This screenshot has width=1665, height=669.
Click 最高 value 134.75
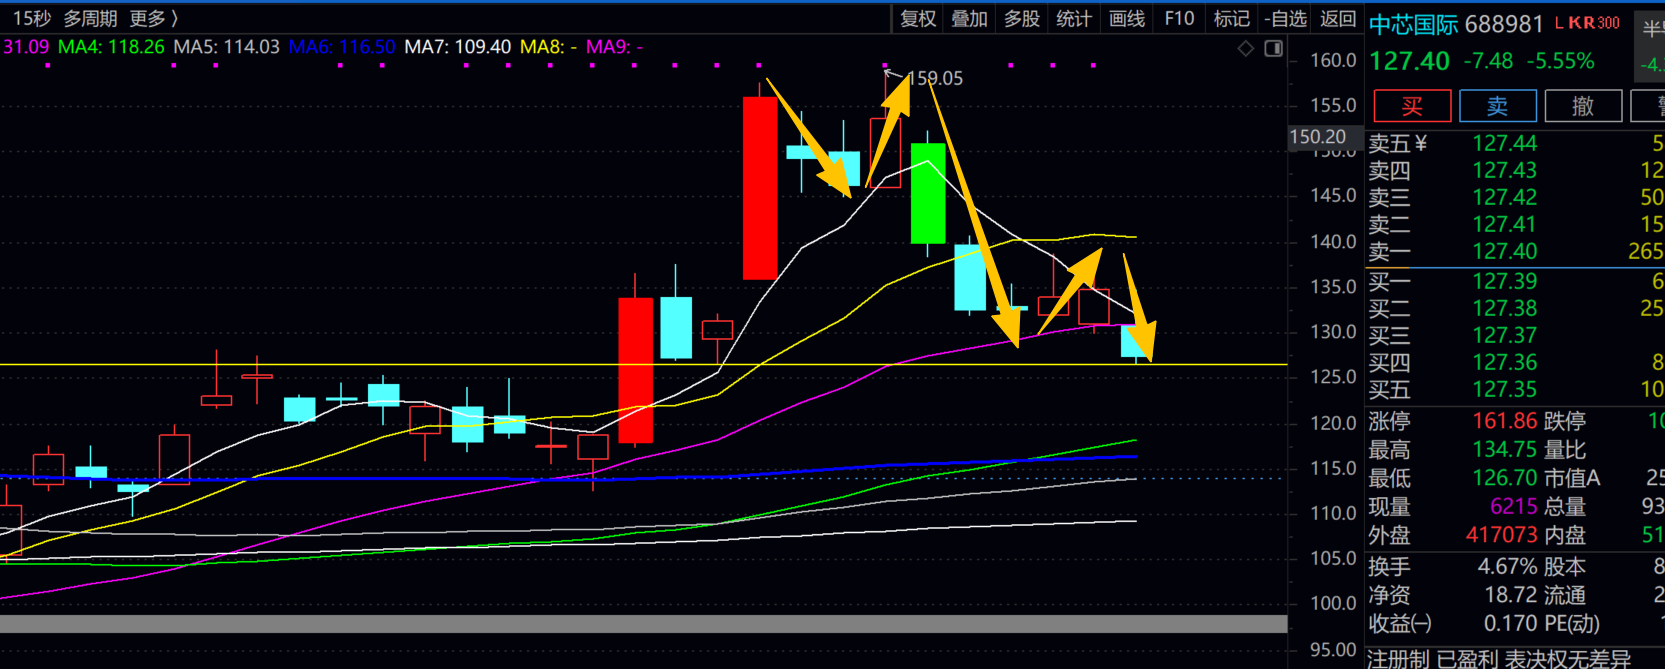[x=1504, y=450]
